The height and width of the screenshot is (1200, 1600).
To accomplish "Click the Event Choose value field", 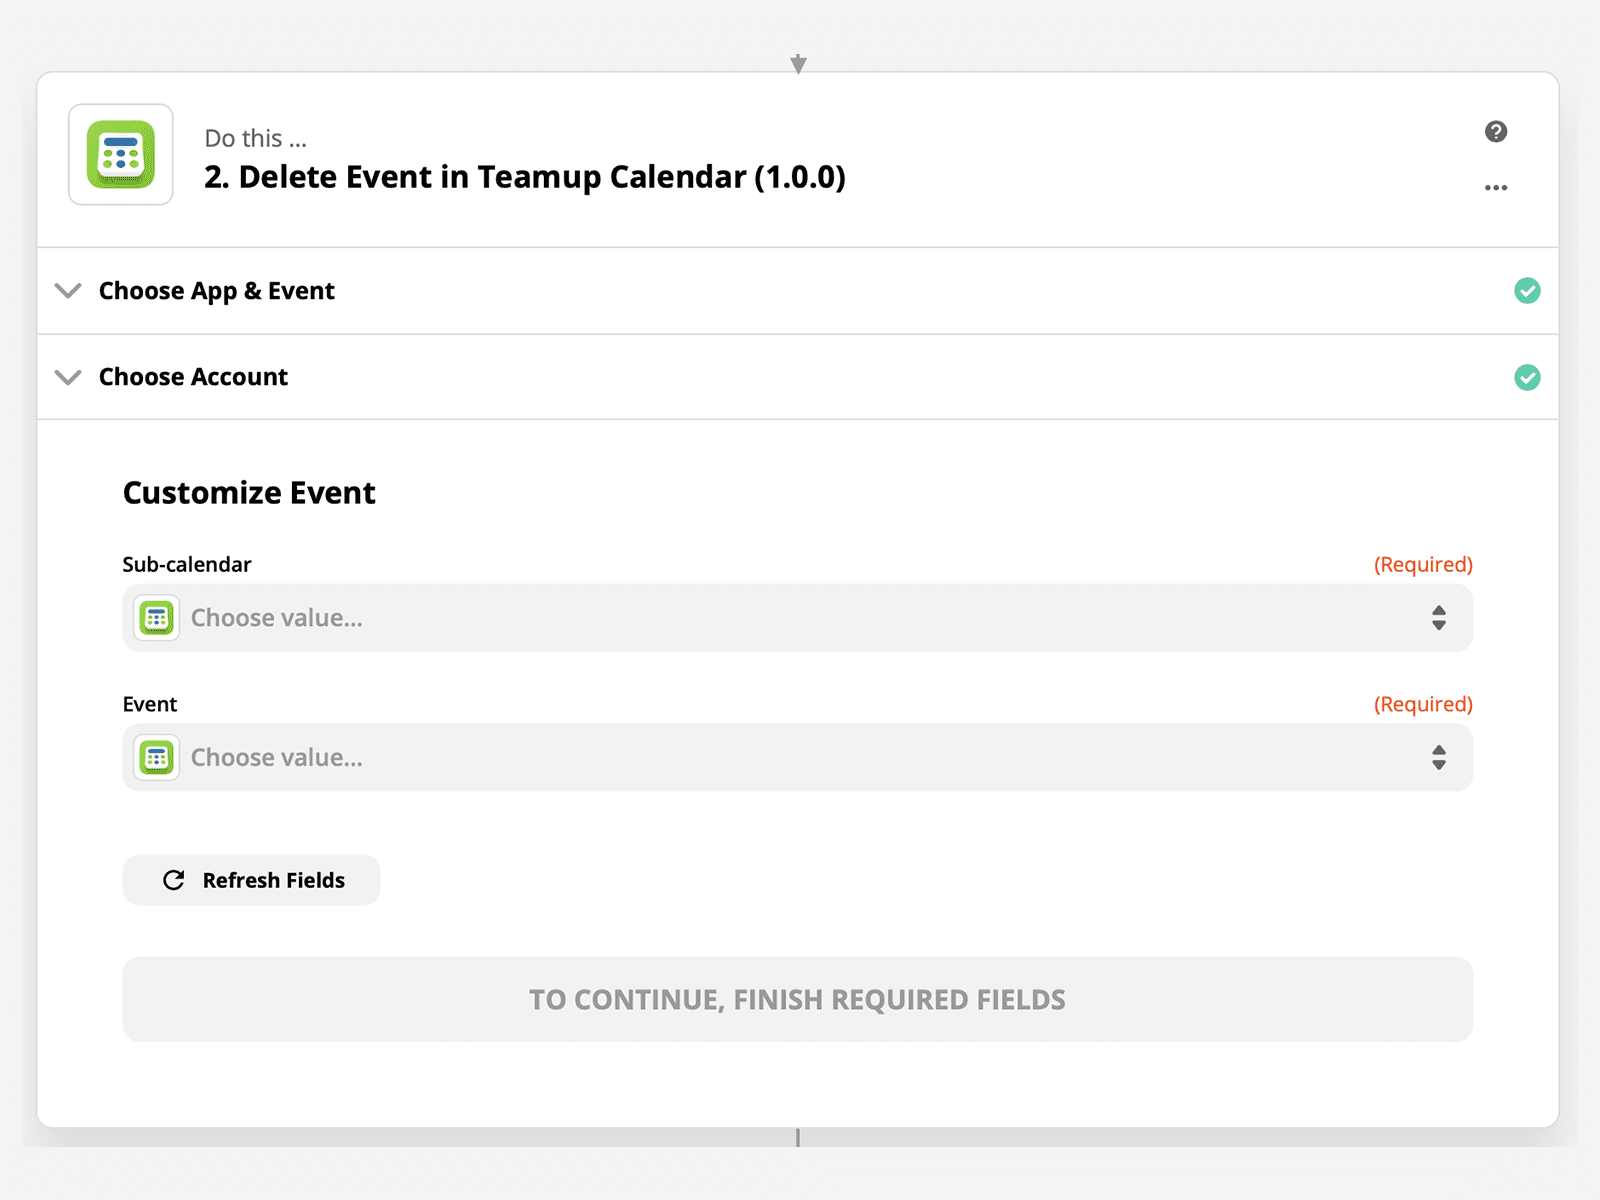I will coord(798,758).
